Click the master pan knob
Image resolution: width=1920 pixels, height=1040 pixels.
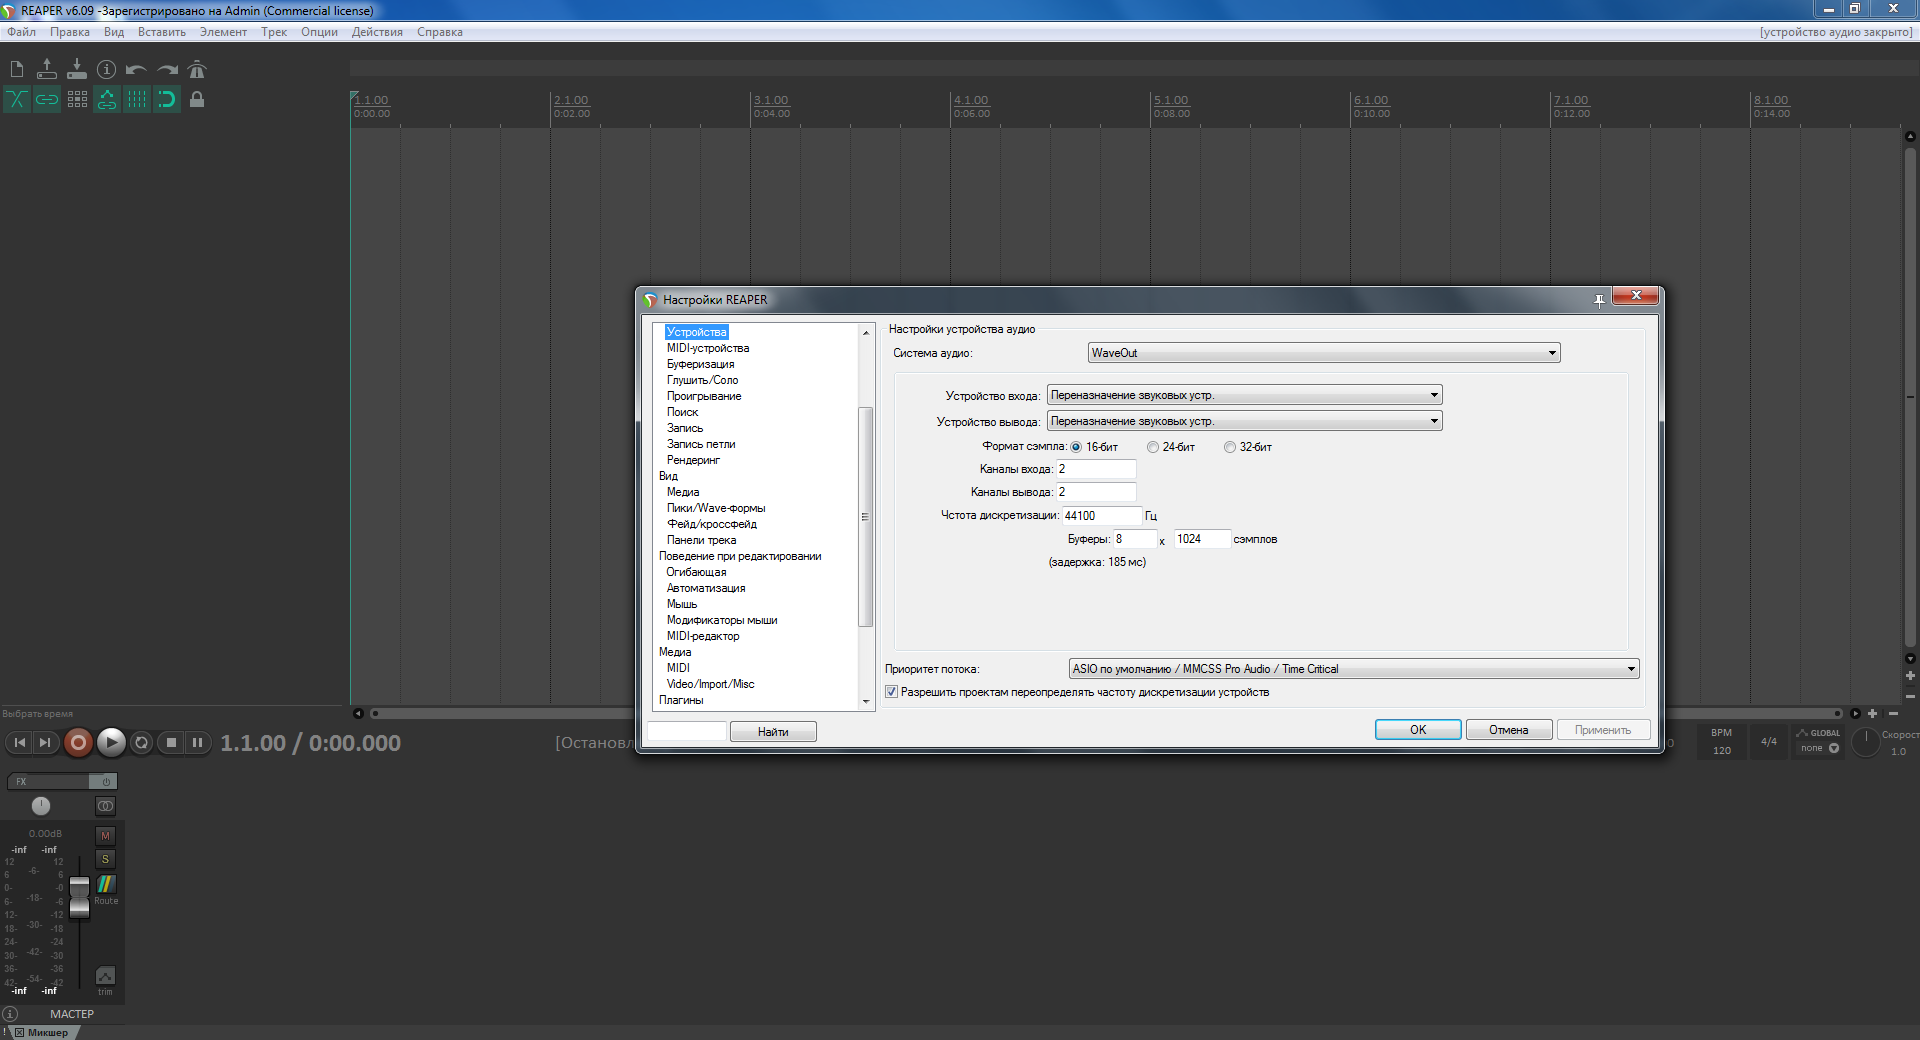coord(41,805)
